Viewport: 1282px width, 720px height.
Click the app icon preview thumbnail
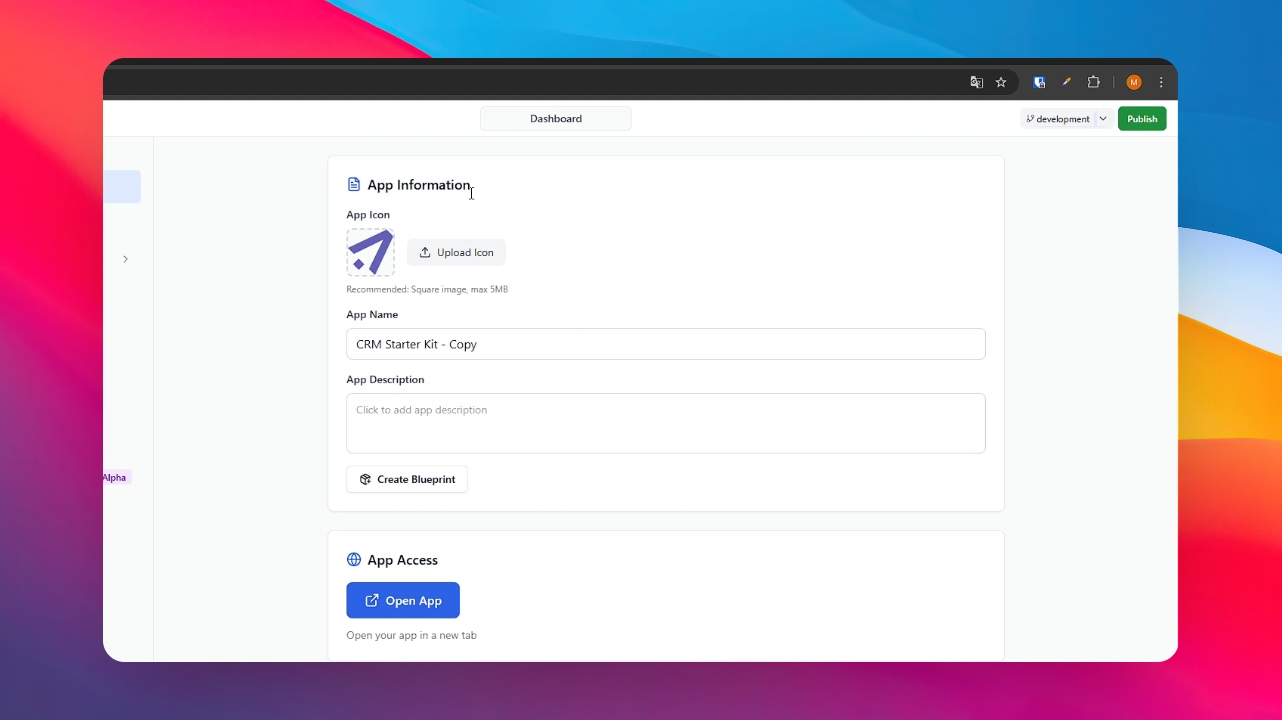(371, 253)
